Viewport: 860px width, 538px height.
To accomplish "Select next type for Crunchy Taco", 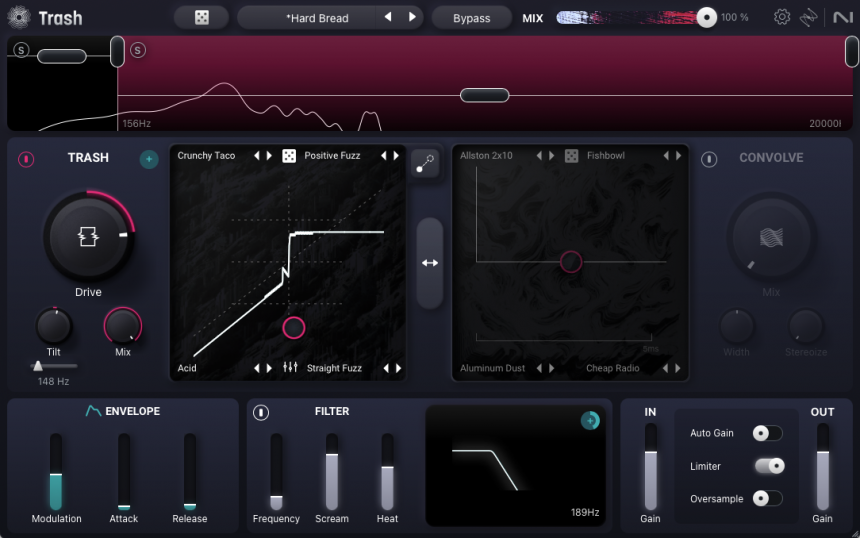I will point(269,156).
